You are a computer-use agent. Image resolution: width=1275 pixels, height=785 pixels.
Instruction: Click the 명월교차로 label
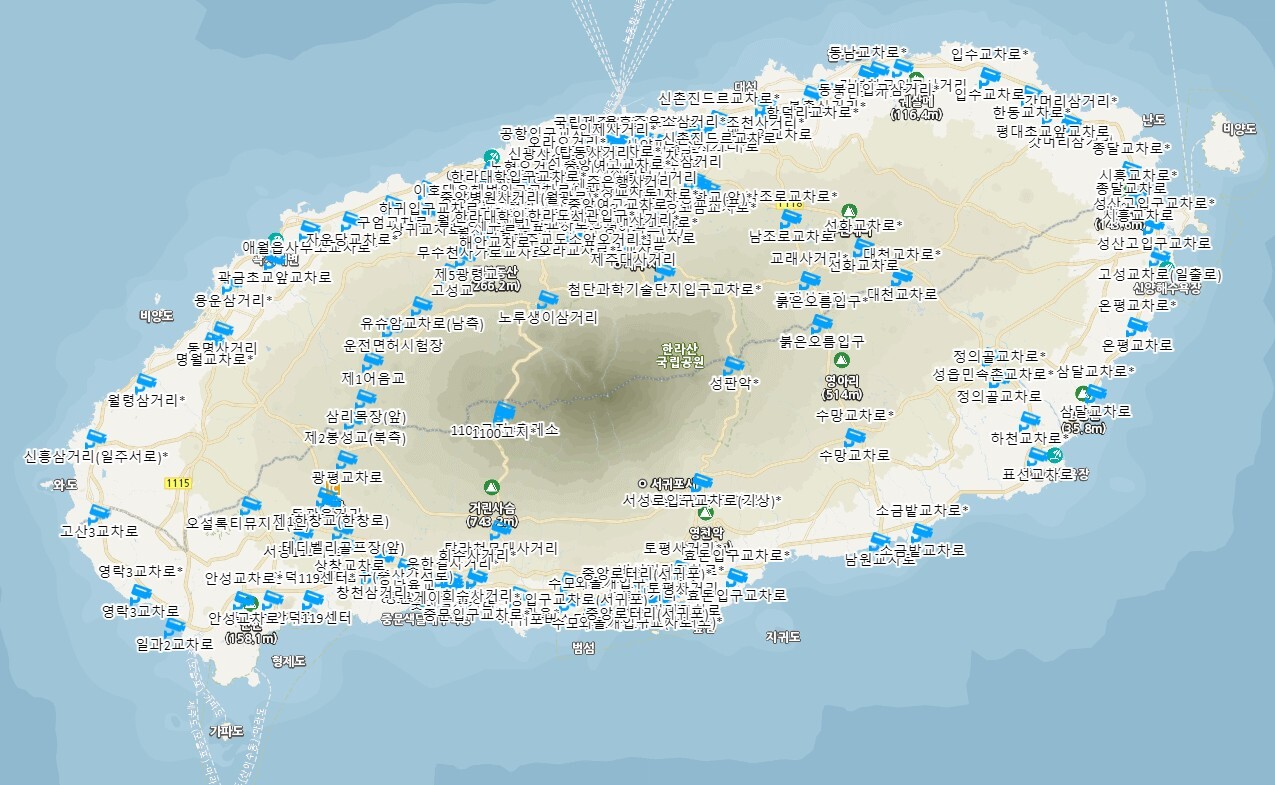[214, 358]
